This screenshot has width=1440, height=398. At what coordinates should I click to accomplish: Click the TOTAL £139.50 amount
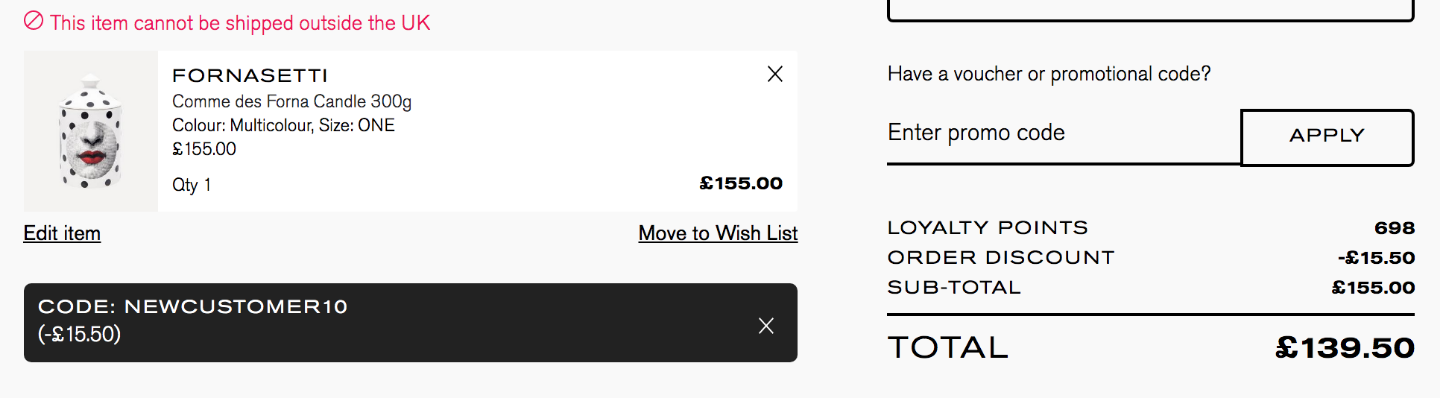click(1345, 348)
